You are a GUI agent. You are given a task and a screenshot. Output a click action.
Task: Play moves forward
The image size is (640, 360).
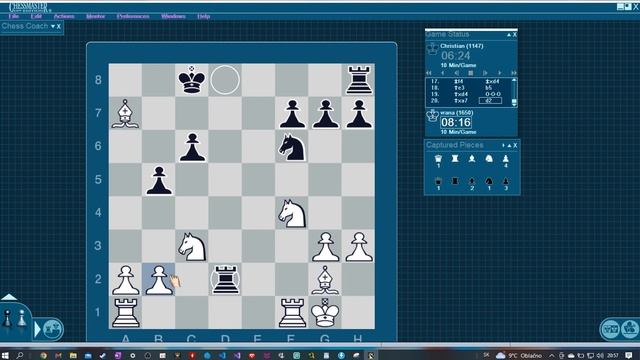click(x=485, y=73)
